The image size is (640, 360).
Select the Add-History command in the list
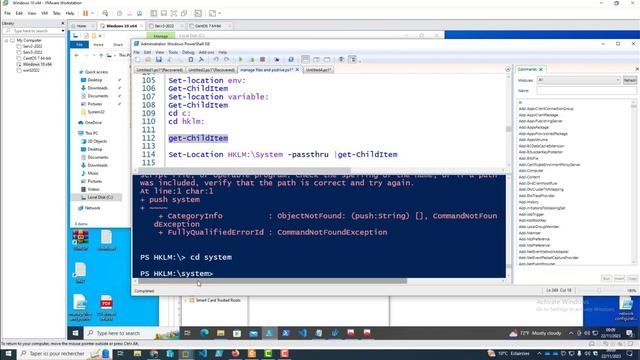click(x=529, y=202)
